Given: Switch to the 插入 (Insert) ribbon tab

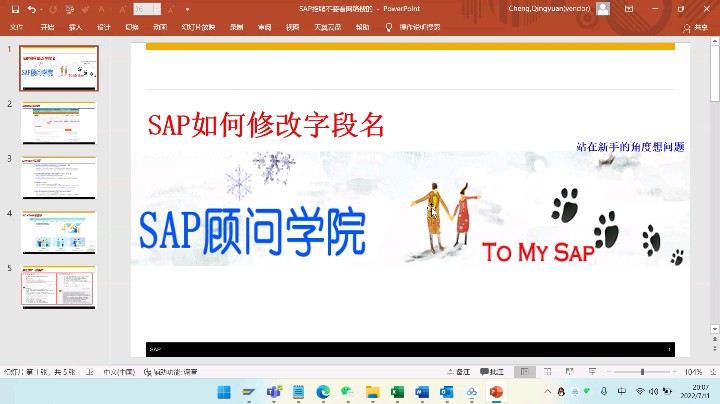Looking at the screenshot, I should tap(75, 27).
